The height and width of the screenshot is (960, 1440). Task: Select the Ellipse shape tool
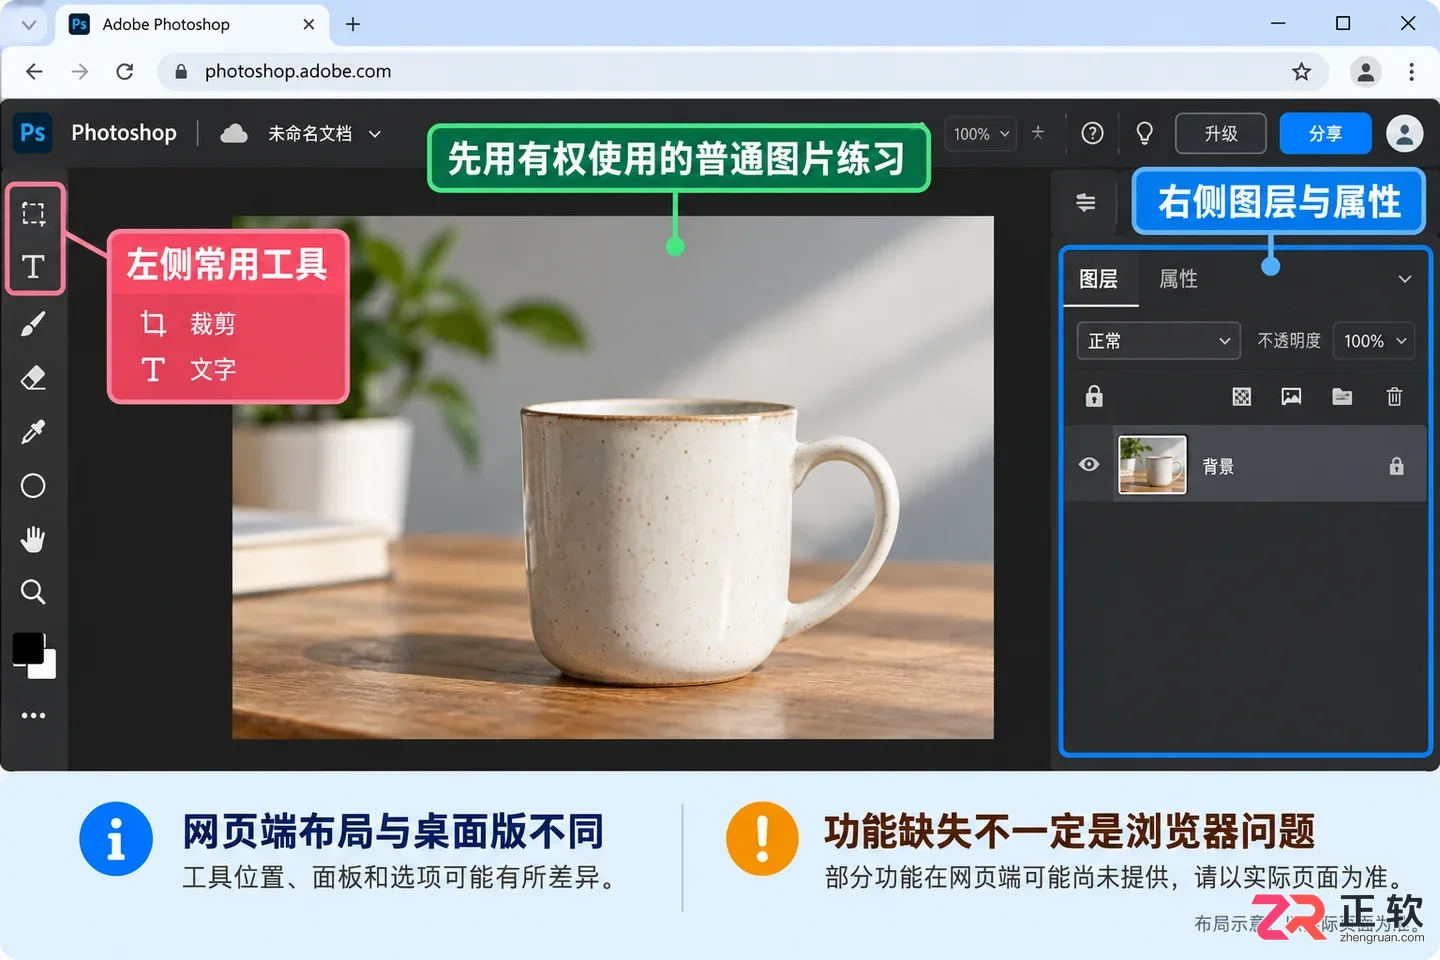click(33, 486)
